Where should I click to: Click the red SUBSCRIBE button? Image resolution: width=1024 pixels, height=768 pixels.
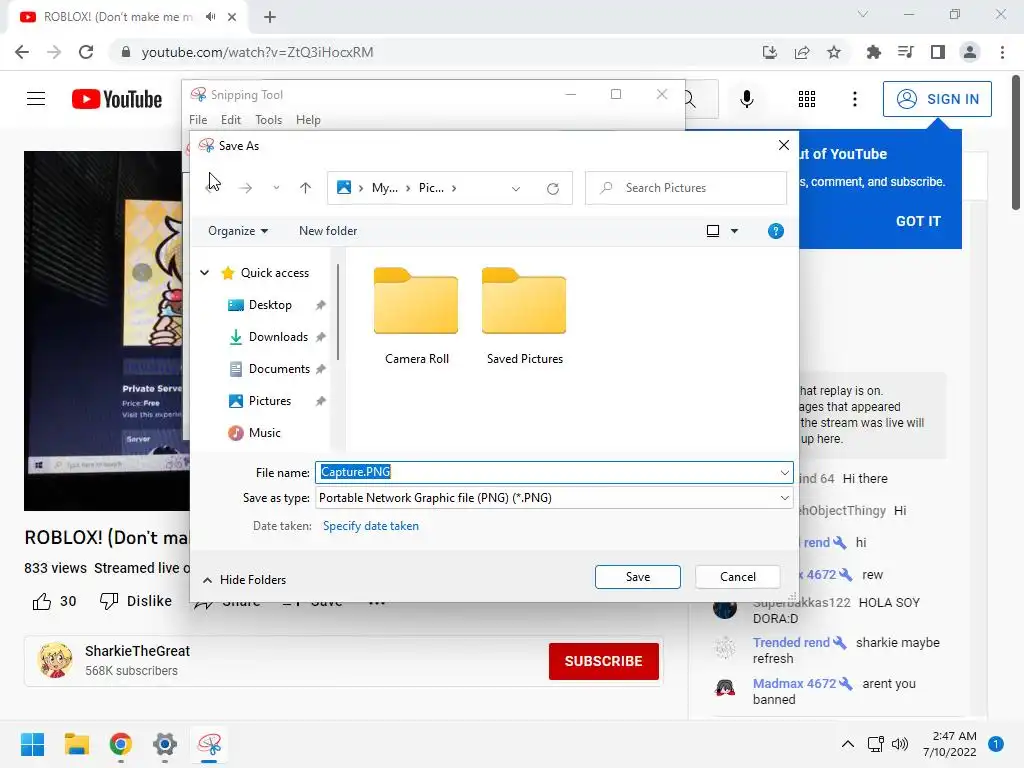[x=603, y=661]
